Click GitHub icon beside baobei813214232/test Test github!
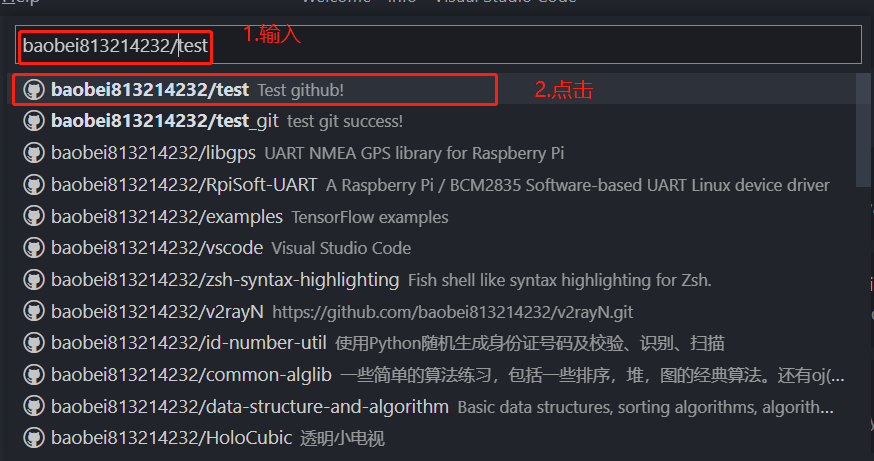The image size is (874, 461). (34, 90)
